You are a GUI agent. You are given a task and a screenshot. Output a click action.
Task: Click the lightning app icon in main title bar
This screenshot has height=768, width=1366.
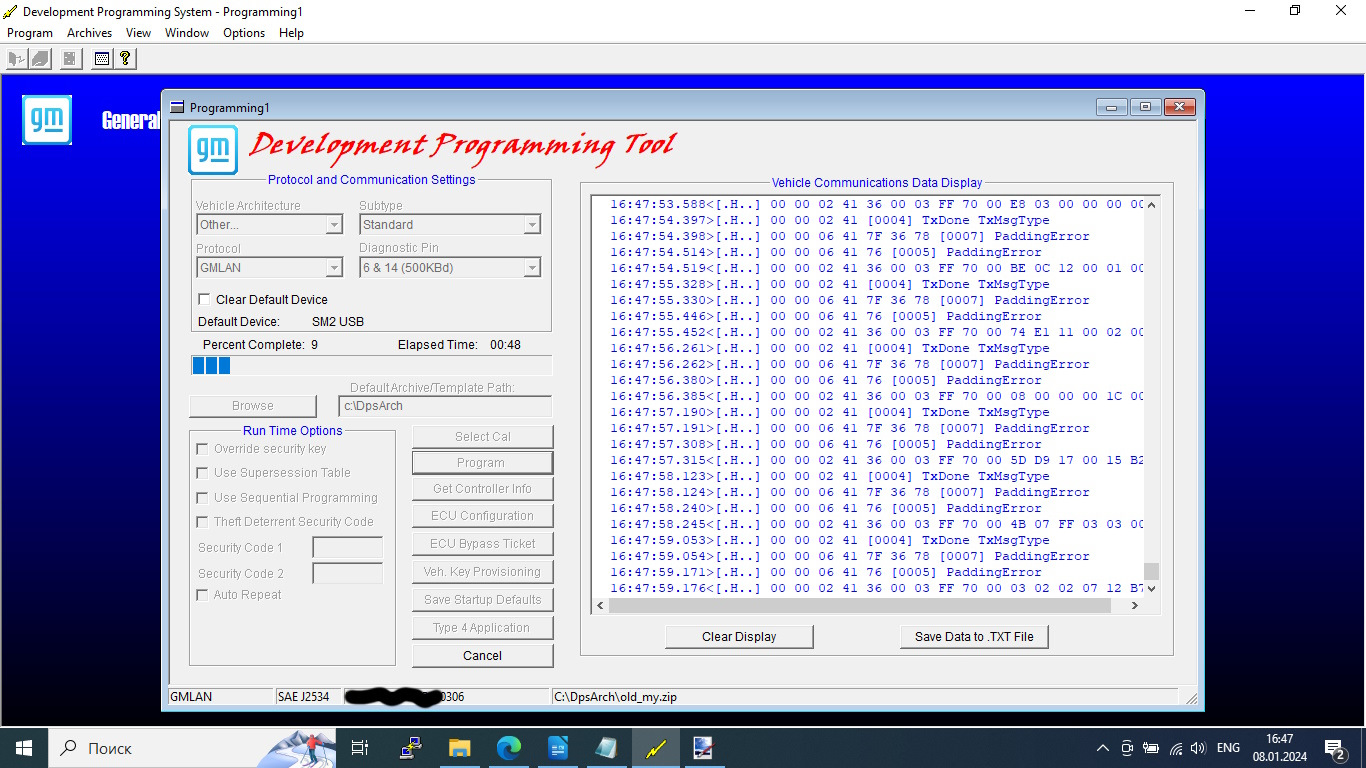click(10, 12)
